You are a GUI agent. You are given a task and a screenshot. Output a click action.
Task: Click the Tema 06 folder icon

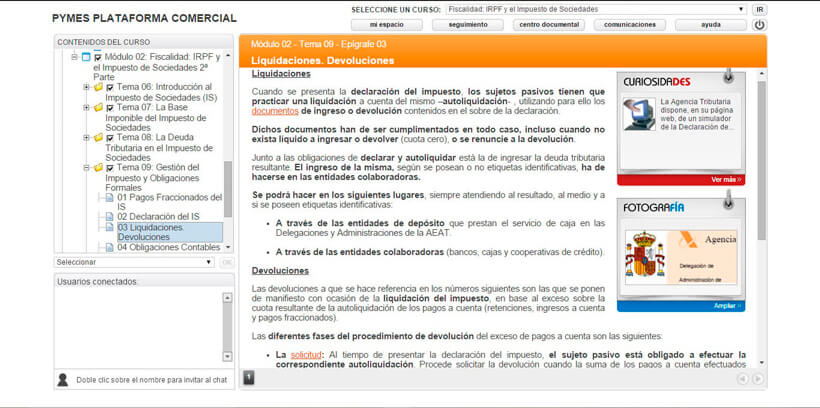click(98, 87)
